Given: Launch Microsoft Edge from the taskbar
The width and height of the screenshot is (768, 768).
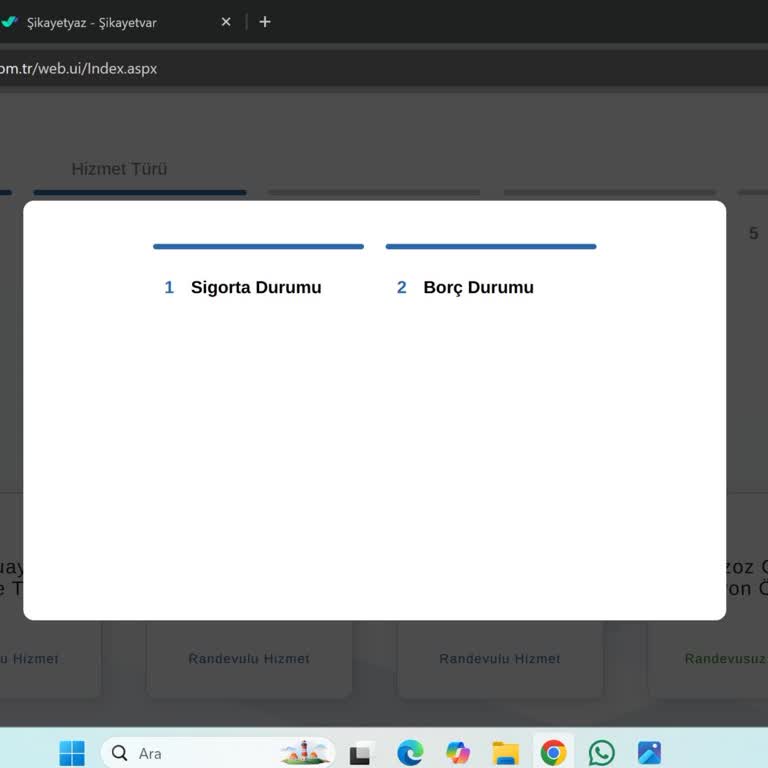Looking at the screenshot, I should coord(410,753).
